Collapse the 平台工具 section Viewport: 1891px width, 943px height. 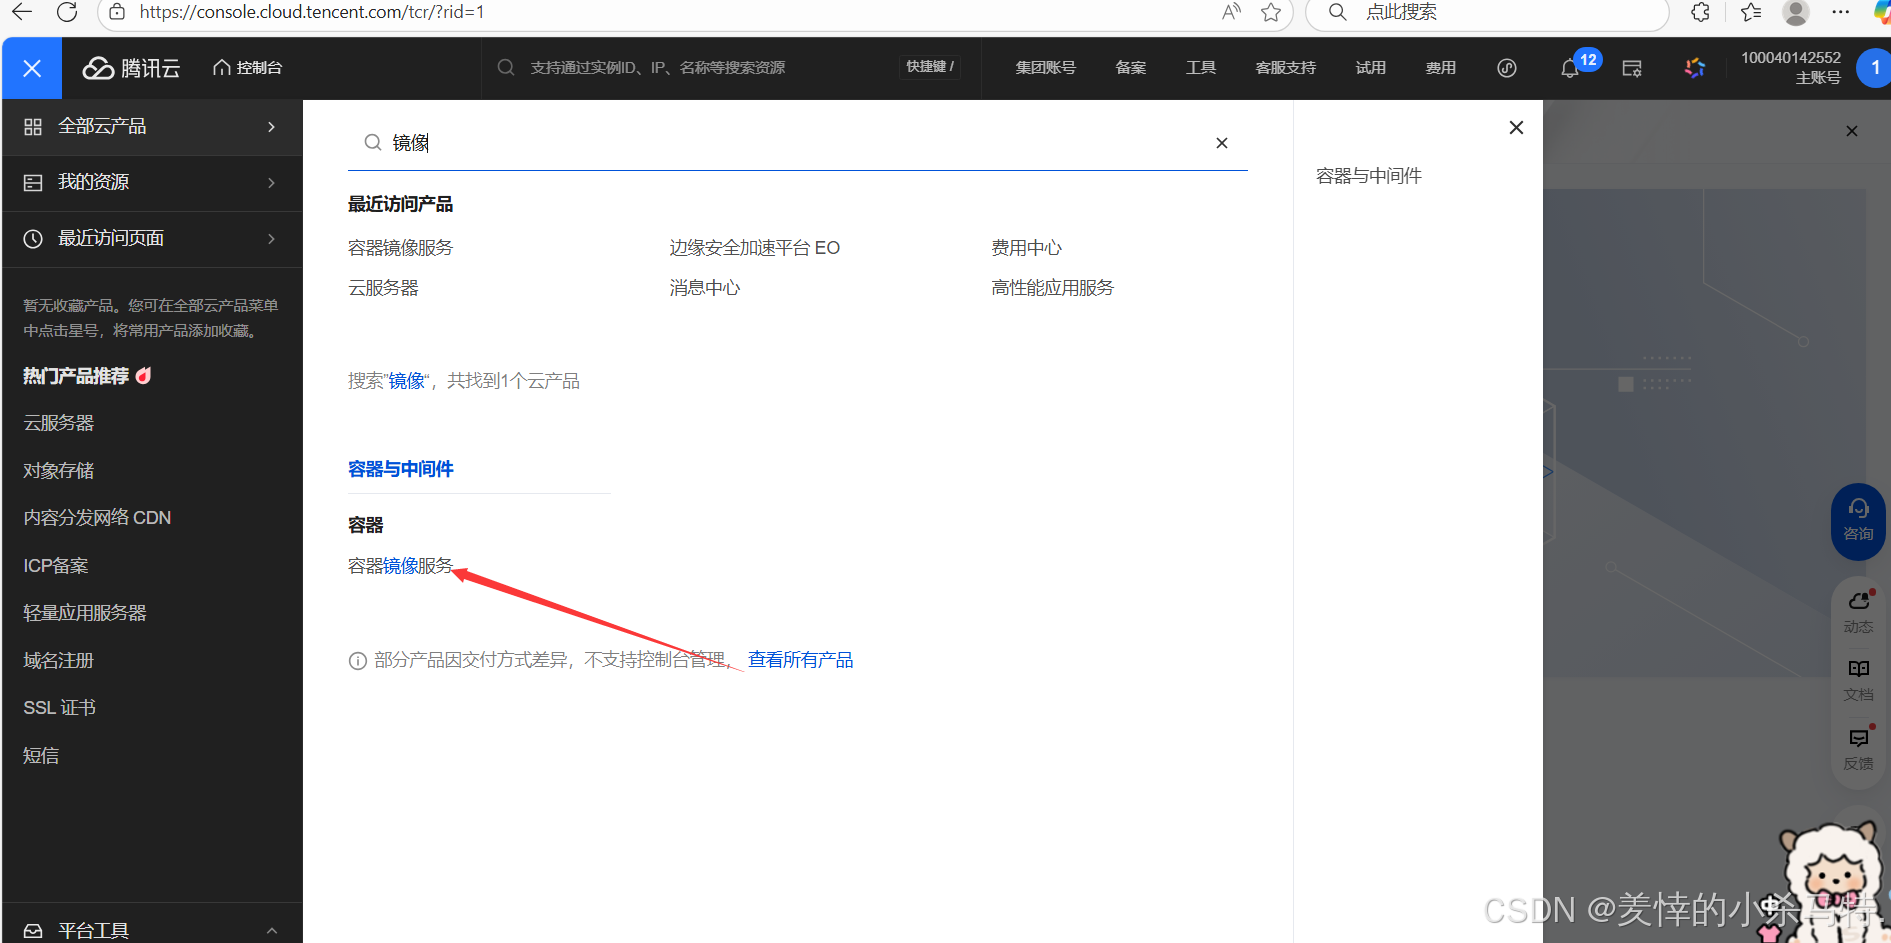[x=152, y=930]
